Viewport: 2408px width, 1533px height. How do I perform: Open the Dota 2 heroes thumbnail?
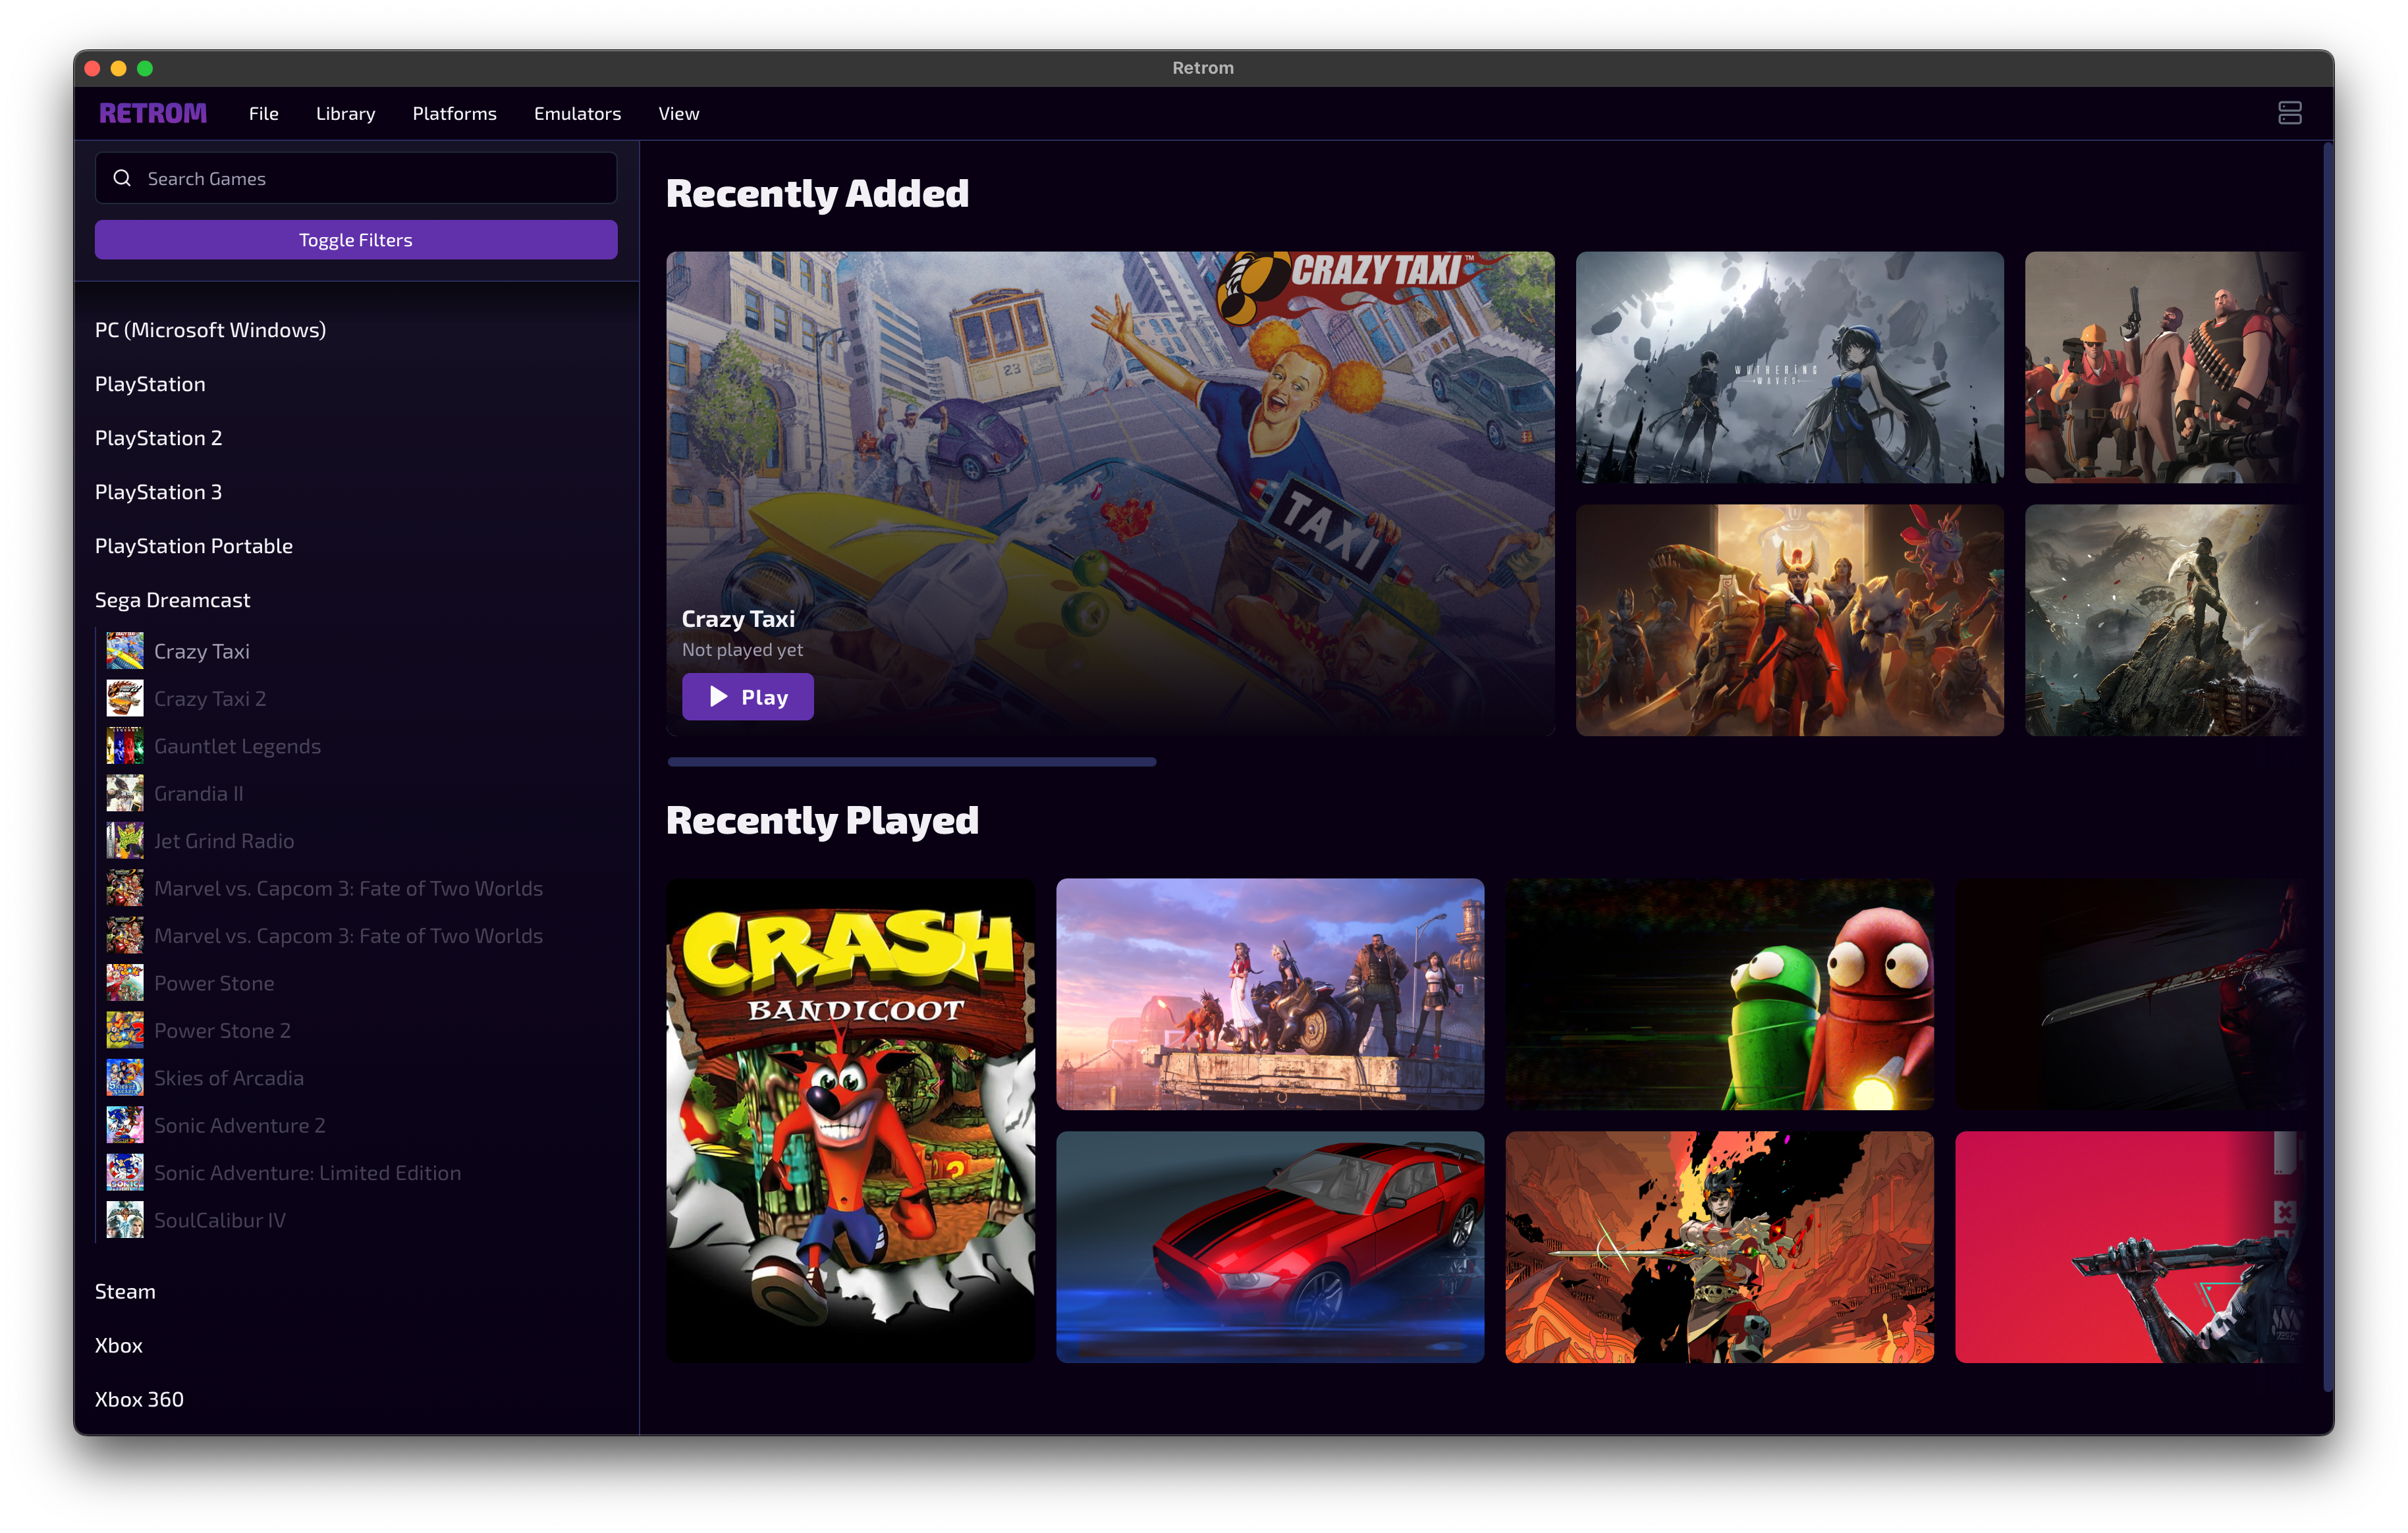(1789, 620)
